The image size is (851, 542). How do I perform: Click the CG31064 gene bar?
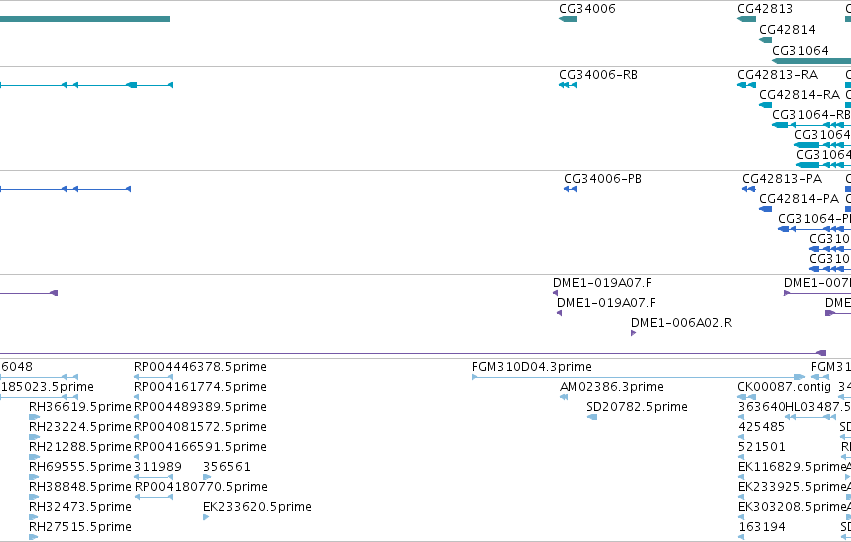pyautogui.click(x=811, y=61)
